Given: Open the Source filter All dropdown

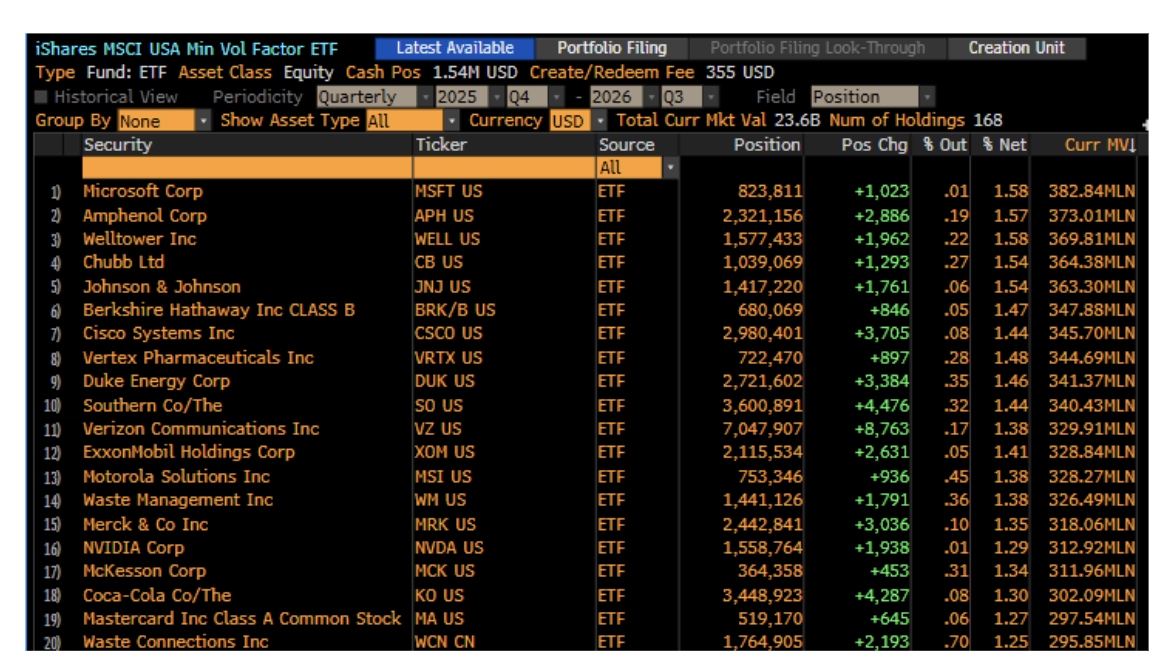Looking at the screenshot, I should tap(637, 168).
